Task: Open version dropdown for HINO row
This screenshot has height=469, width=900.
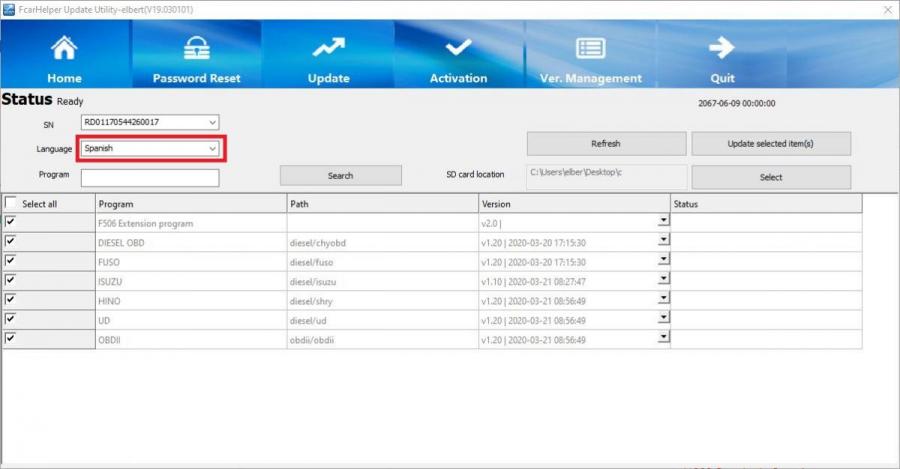Action: pyautogui.click(x=663, y=300)
